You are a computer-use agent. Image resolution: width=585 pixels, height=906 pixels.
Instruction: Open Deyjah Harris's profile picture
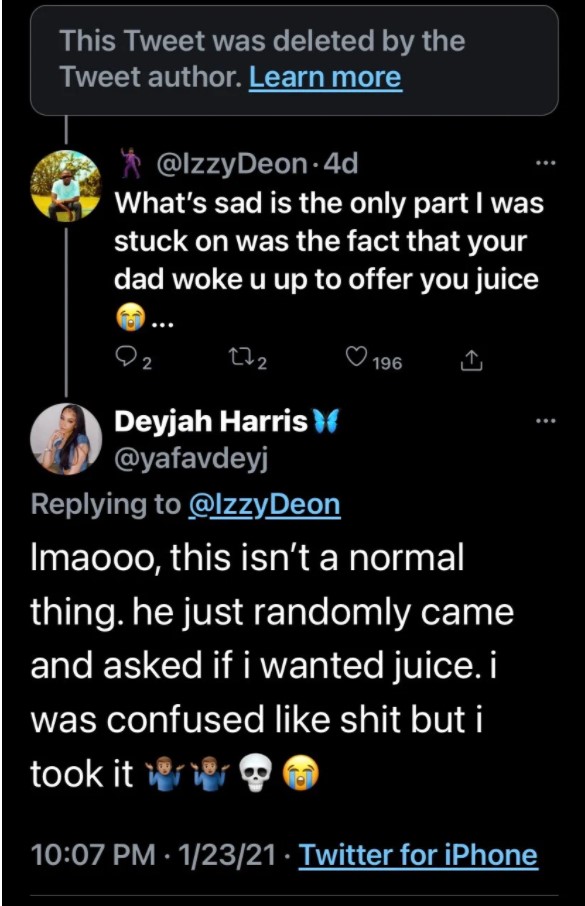click(x=66, y=440)
